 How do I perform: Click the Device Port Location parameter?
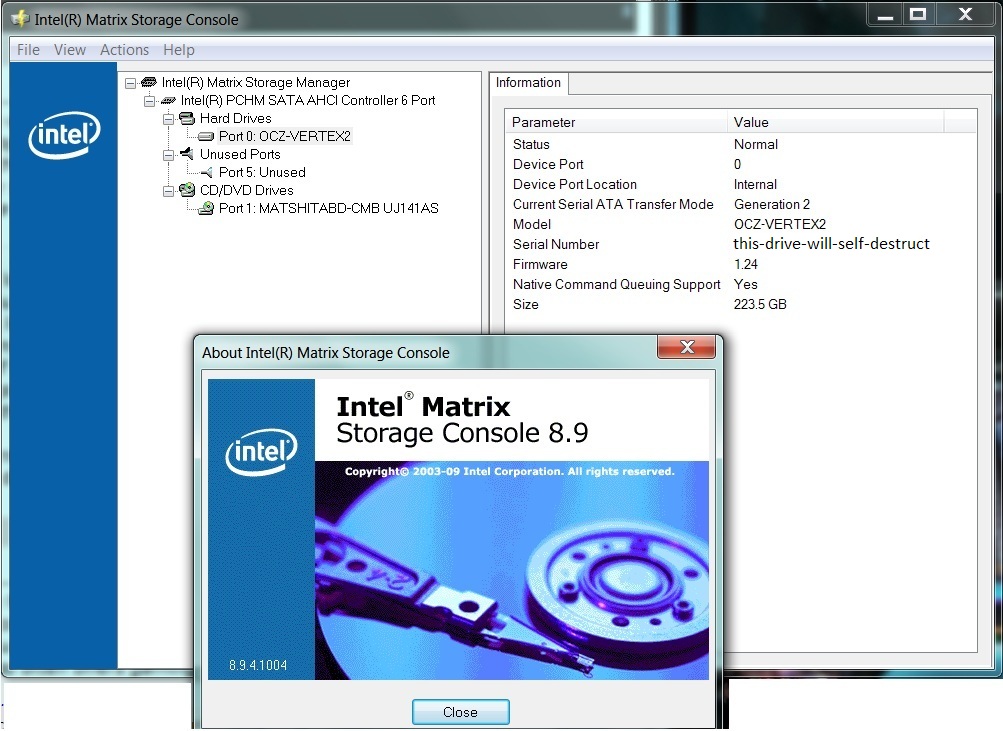[x=574, y=184]
